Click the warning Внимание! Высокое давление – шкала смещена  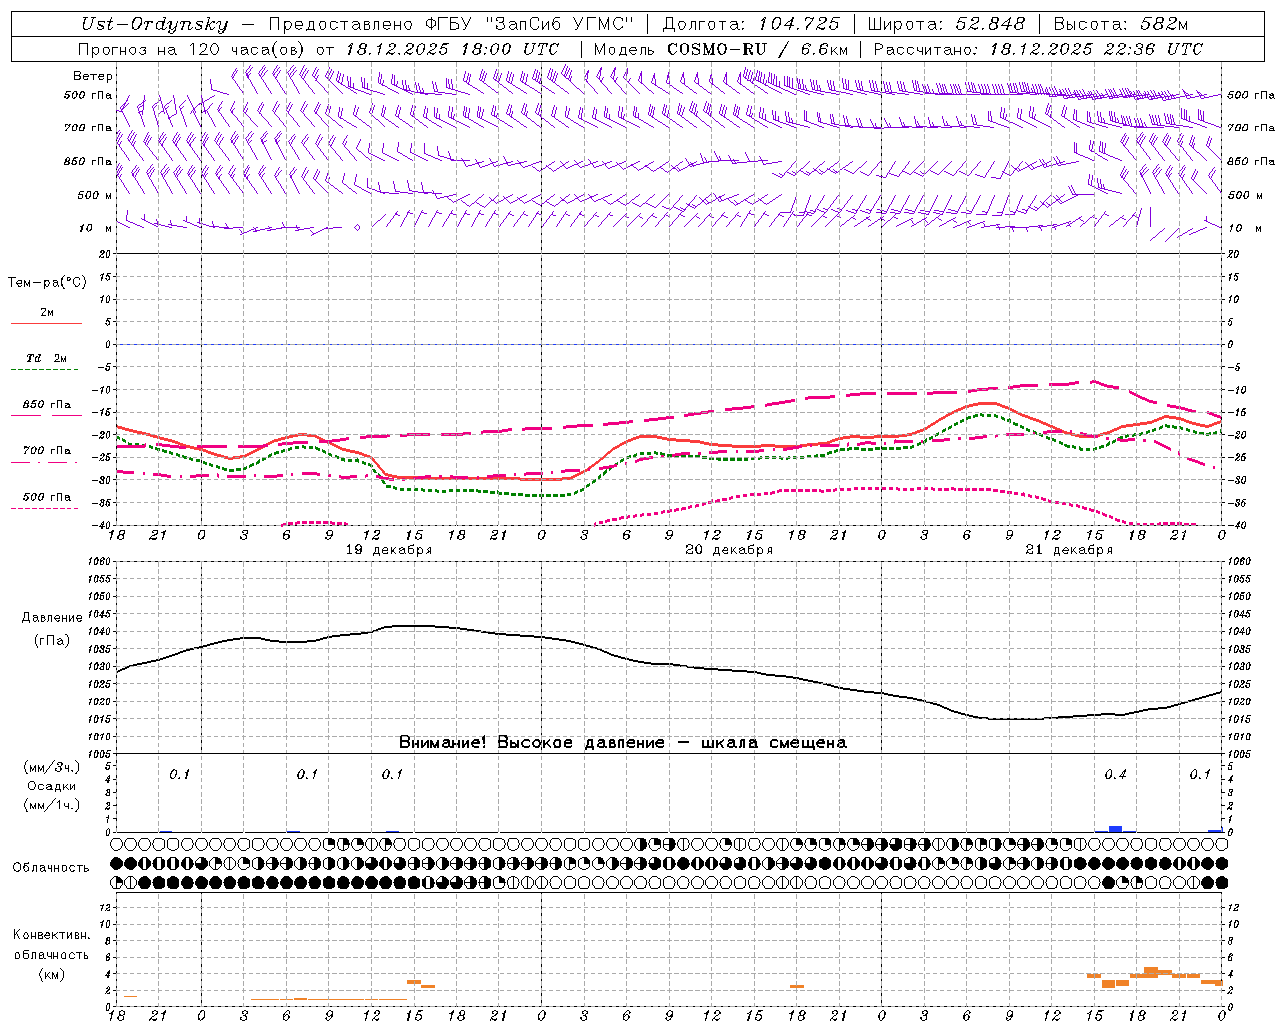click(622, 742)
